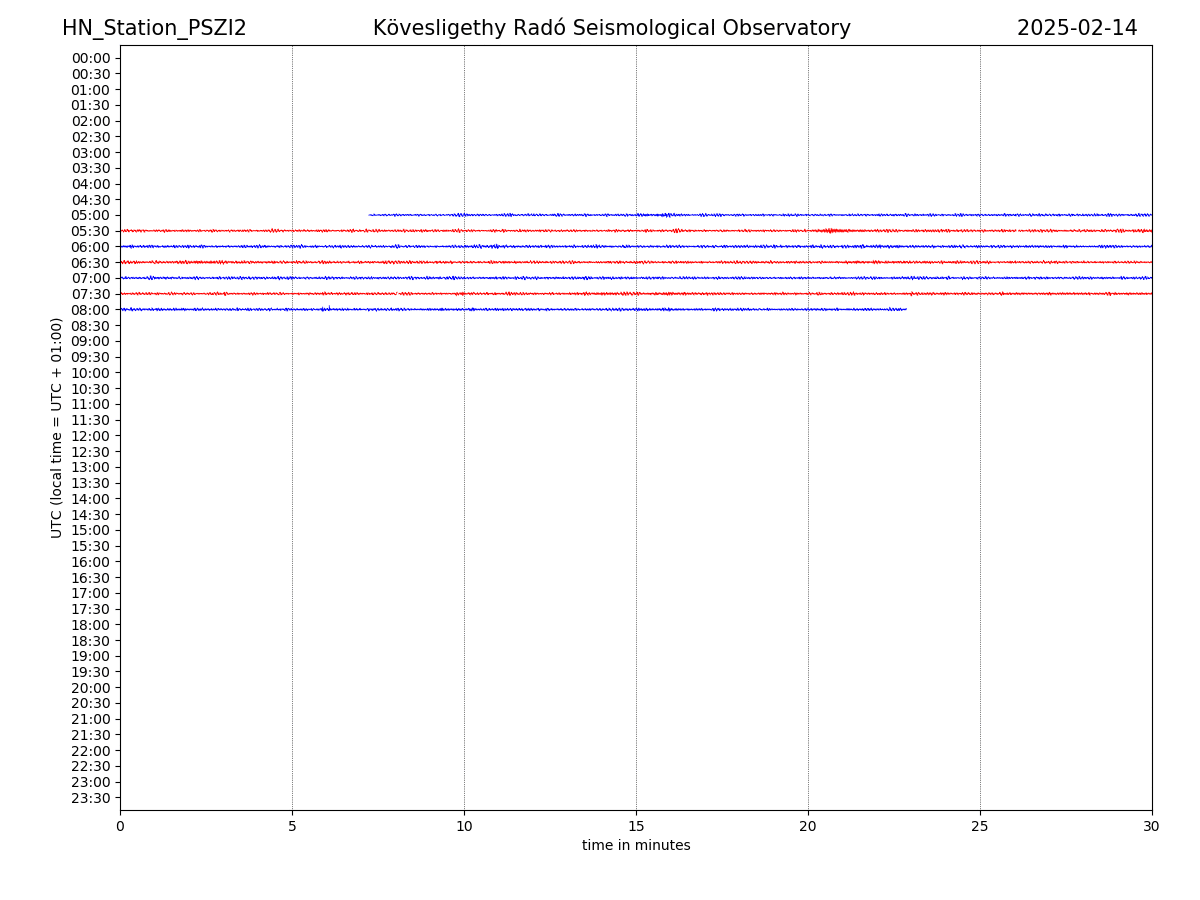Select the blue 06:00 seismogram trace
Screen dimensions: 1200x900
click(636, 246)
